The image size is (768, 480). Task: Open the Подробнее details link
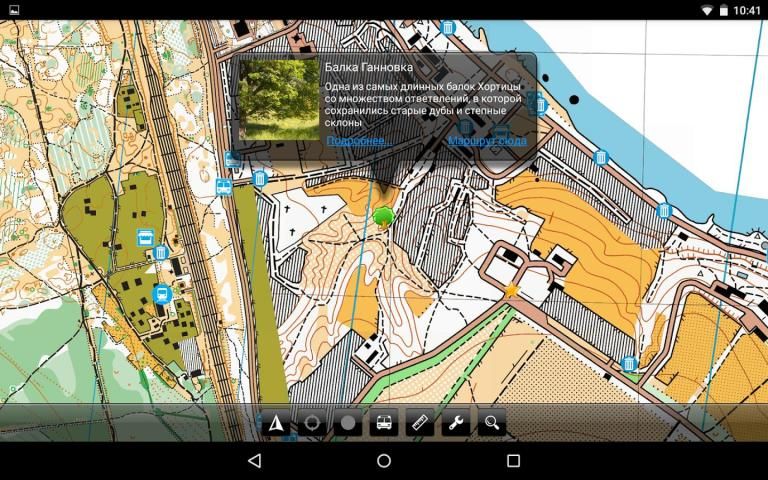(356, 141)
